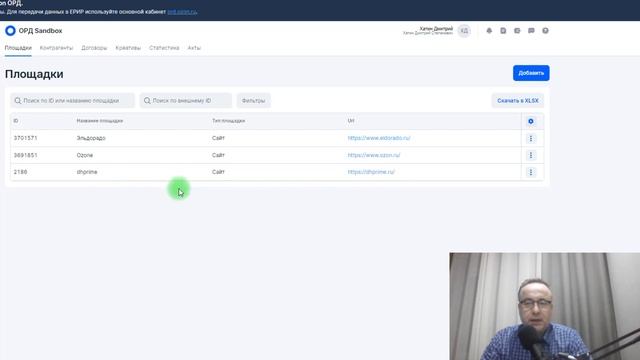Click Сайт type in the Эльдорадо row
Image resolution: width=640 pixels, height=360 pixels.
(218, 138)
